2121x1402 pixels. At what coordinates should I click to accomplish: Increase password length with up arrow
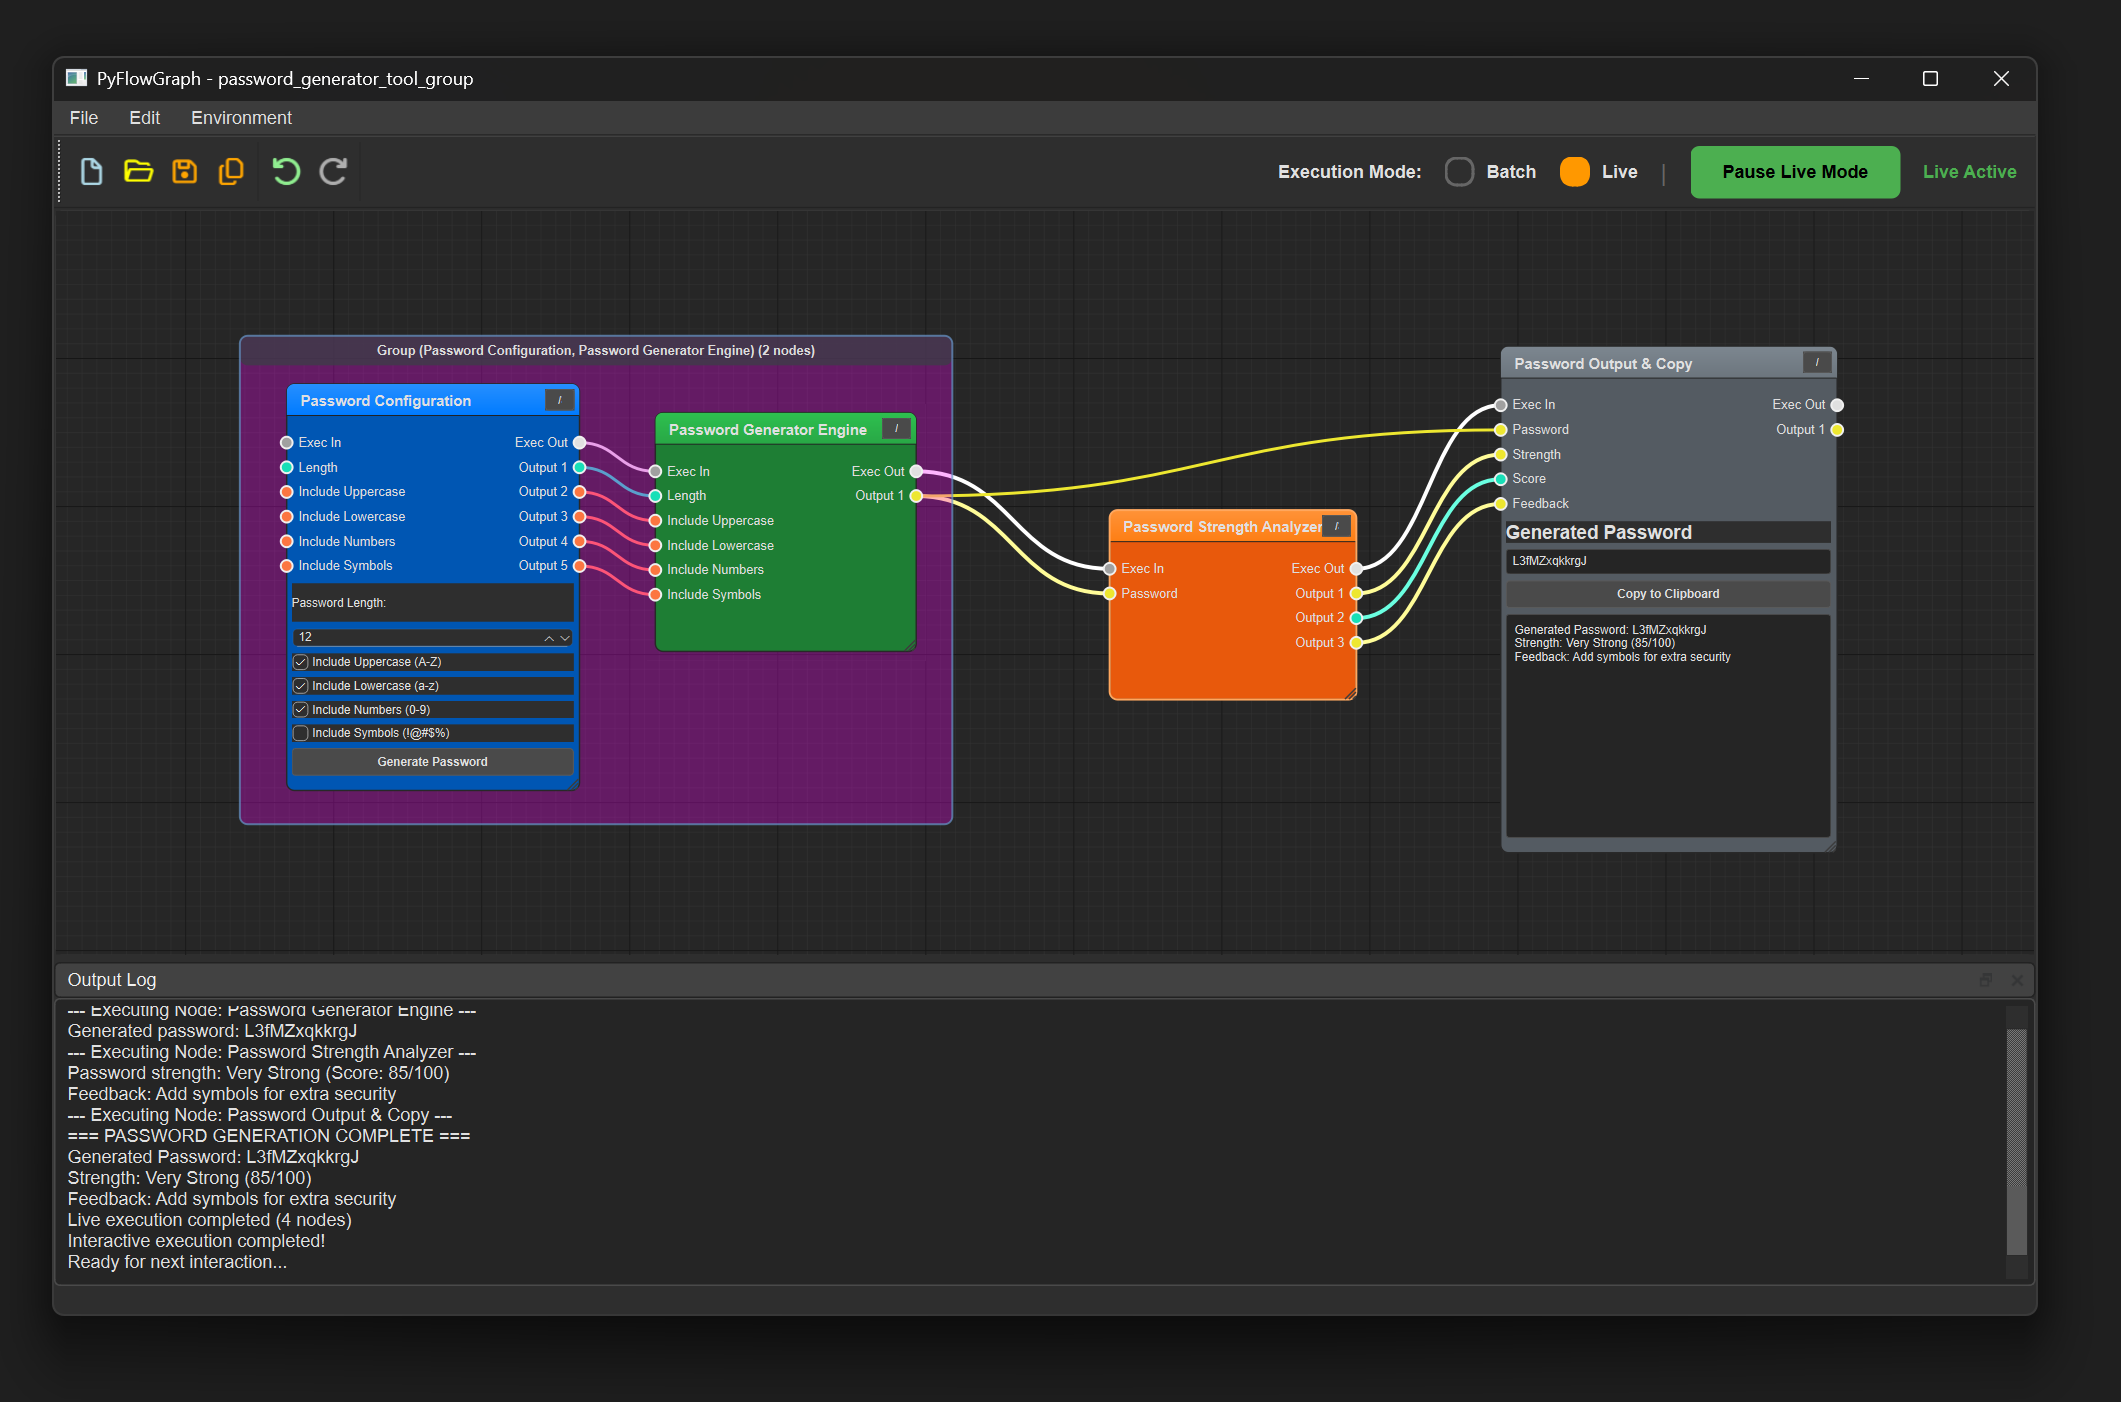(x=549, y=638)
